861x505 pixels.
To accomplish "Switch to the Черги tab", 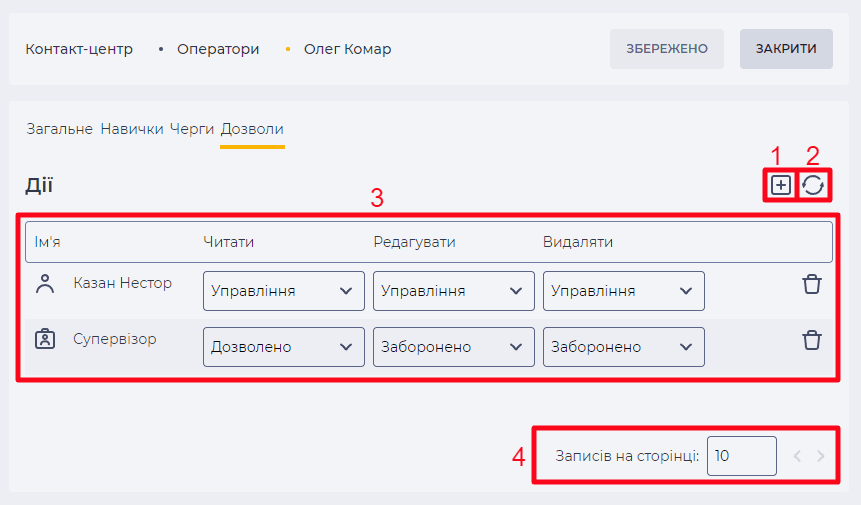I will [x=192, y=129].
